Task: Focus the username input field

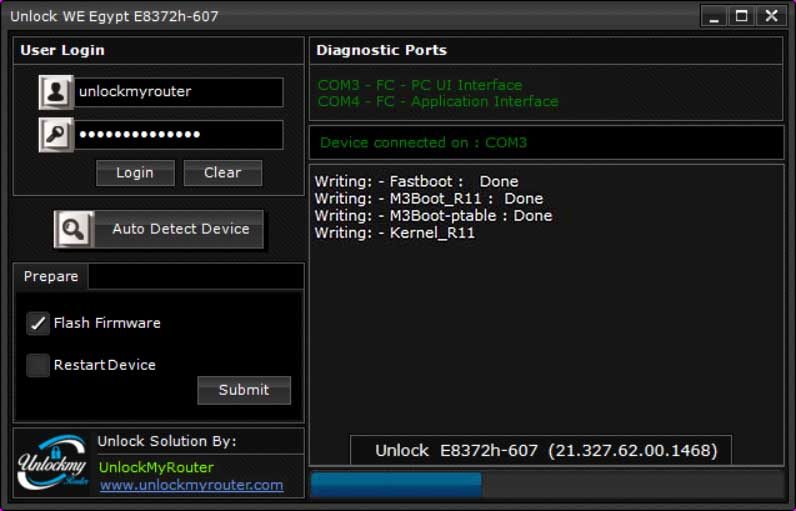Action: tap(178, 92)
